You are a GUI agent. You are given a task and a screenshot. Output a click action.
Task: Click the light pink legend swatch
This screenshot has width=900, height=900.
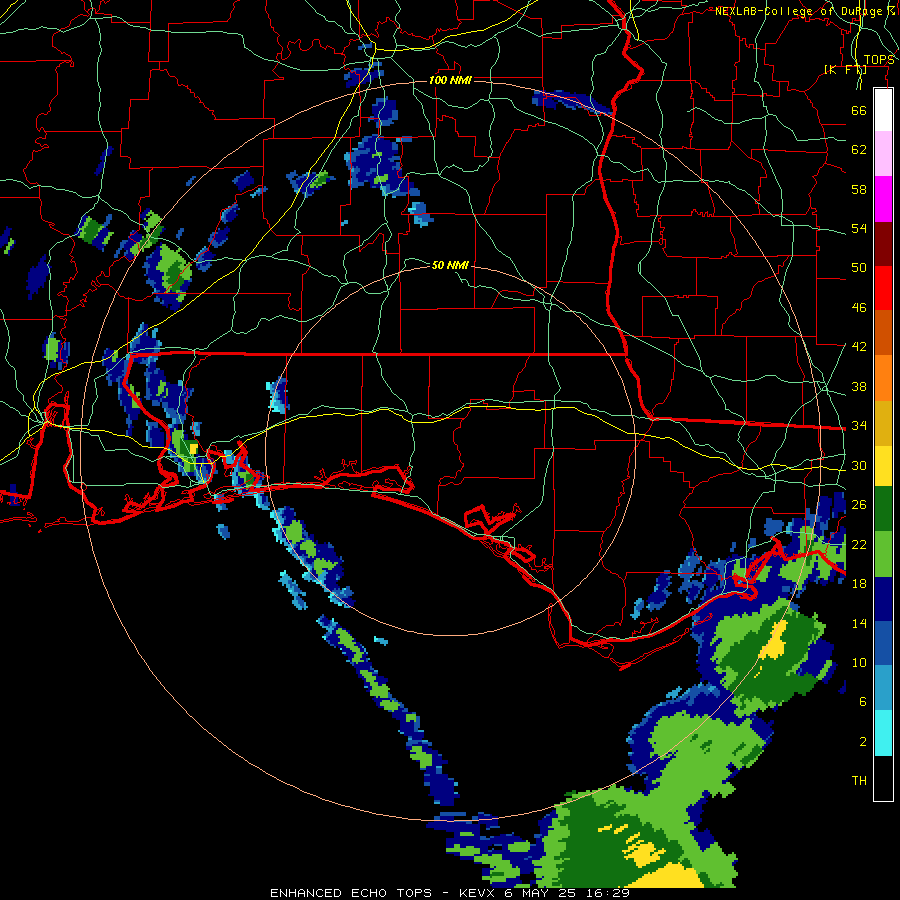coord(883,154)
